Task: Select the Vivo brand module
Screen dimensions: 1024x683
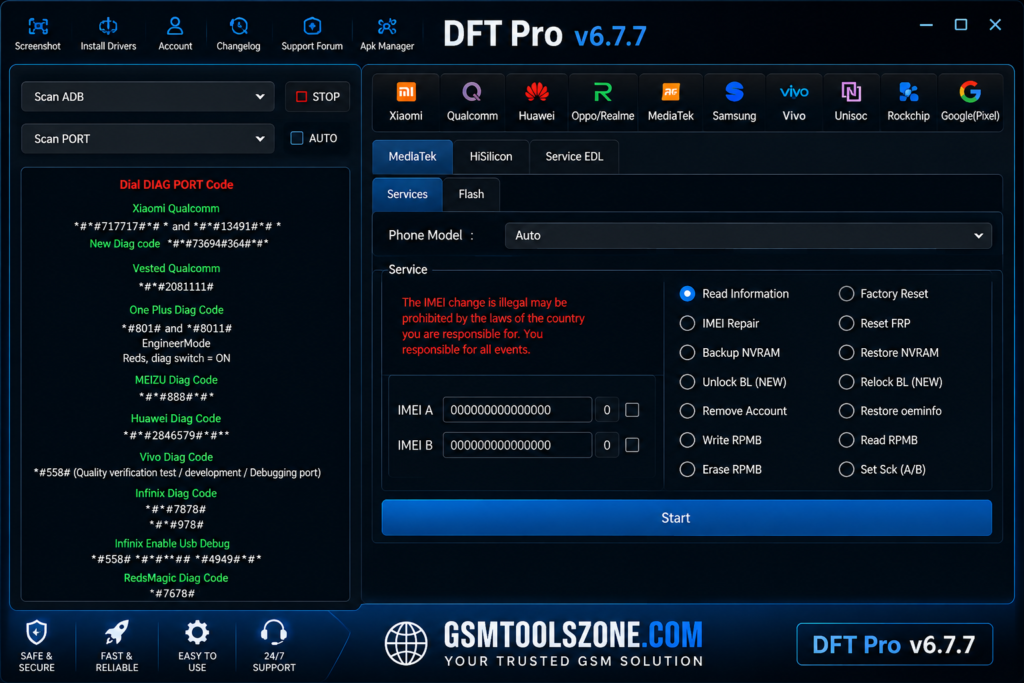Action: tap(793, 102)
